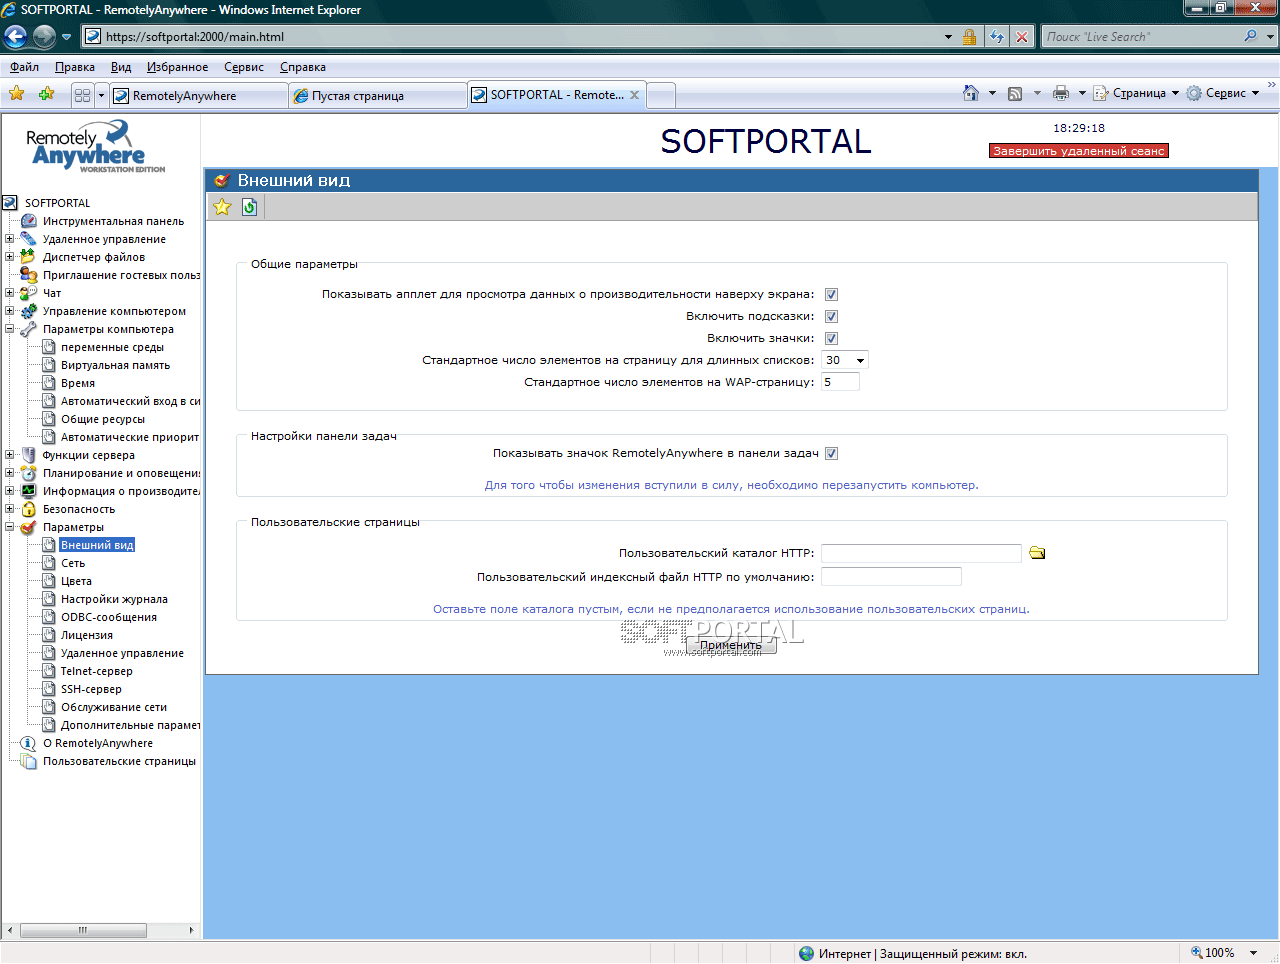The height and width of the screenshot is (964, 1280).
Task: Open the Сеть settings page in the tree
Action: pos(73,563)
